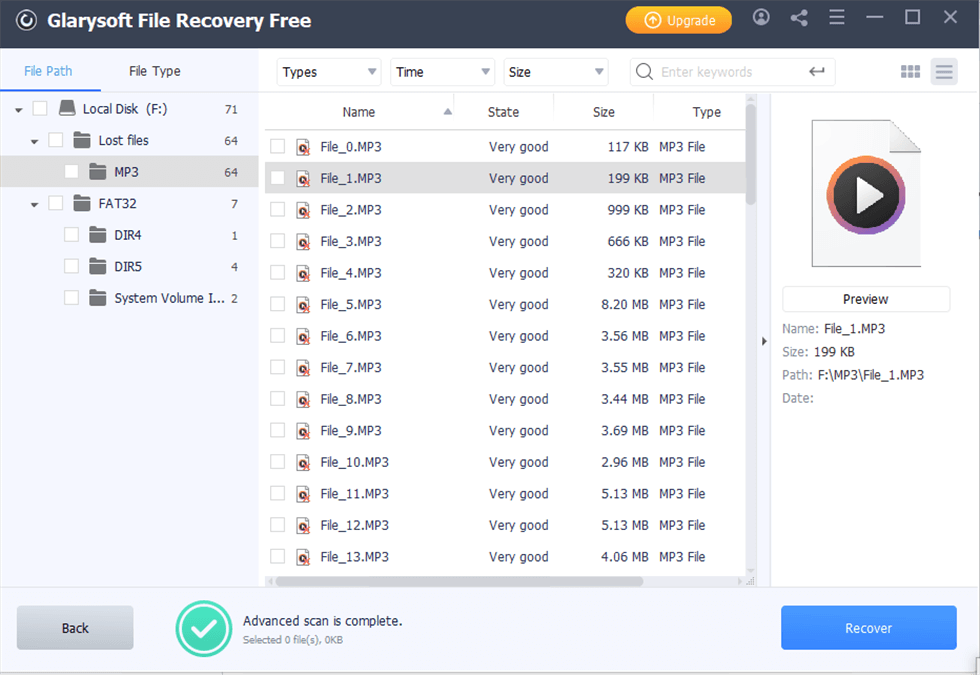Click the Enter keywords search field
This screenshot has height=675, width=980.
coord(730,72)
